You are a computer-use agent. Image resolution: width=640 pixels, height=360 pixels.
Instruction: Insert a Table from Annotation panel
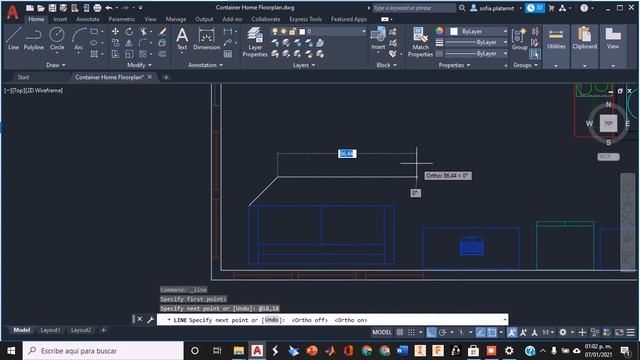pyautogui.click(x=228, y=54)
